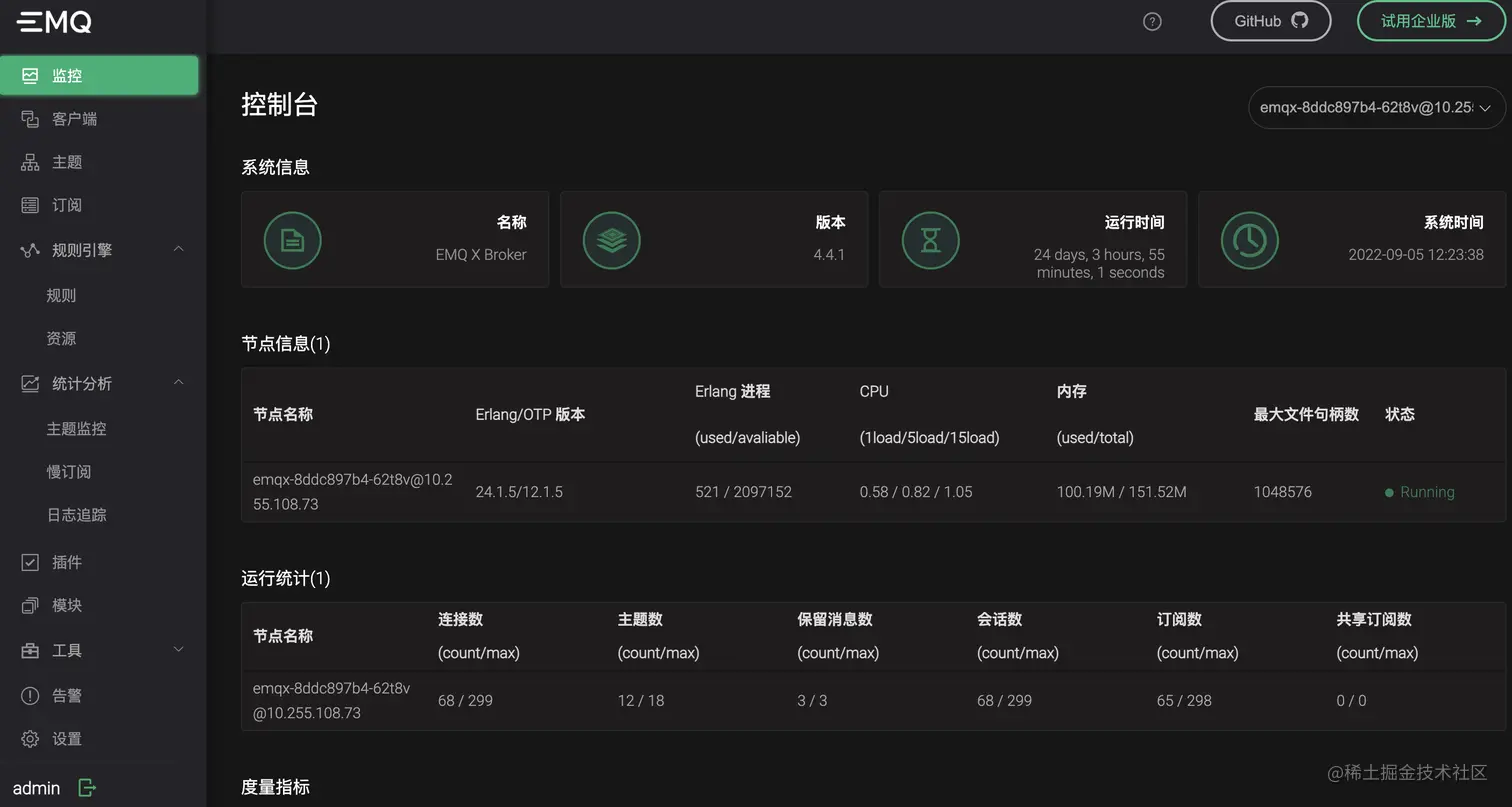Viewport: 1512px width, 807px height.
Task: Click the Running status indicator
Action: pyautogui.click(x=1419, y=492)
